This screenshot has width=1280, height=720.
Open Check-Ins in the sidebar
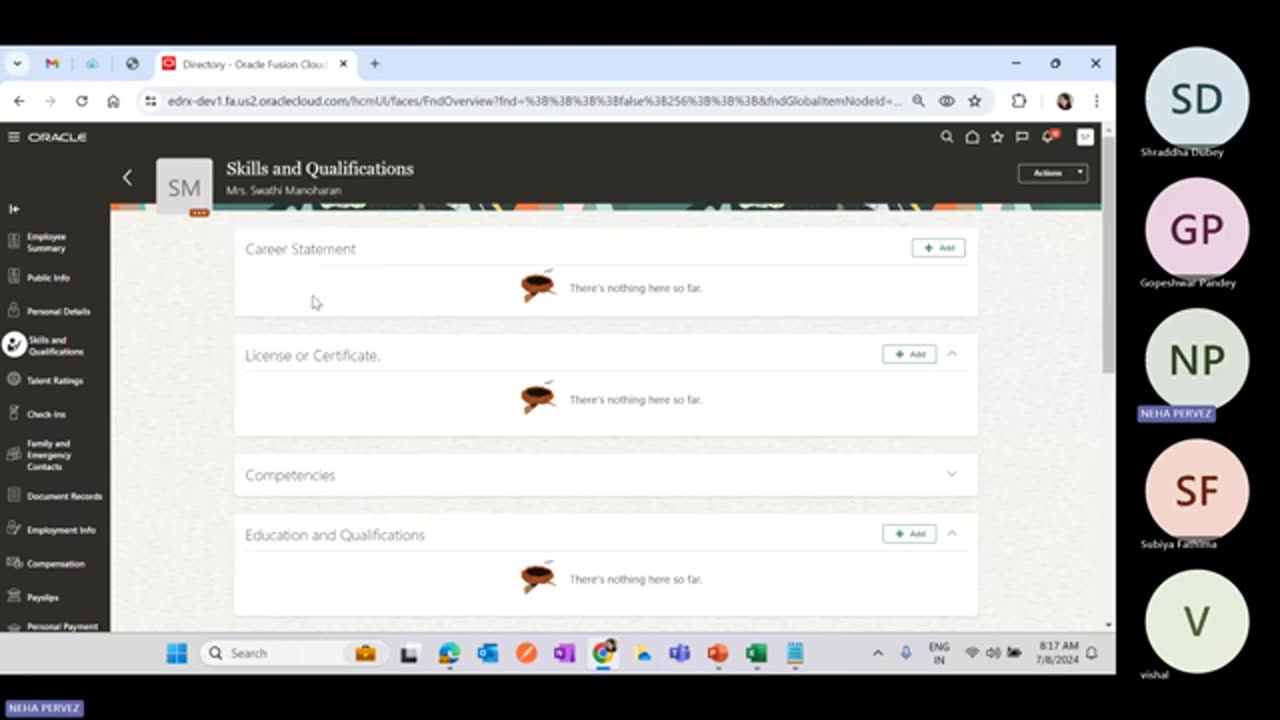46,414
